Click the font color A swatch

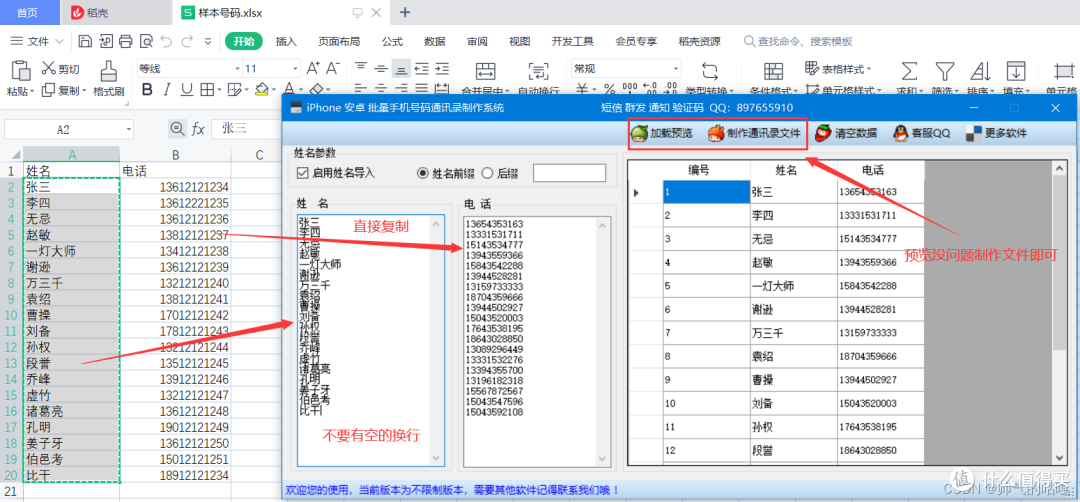point(289,90)
